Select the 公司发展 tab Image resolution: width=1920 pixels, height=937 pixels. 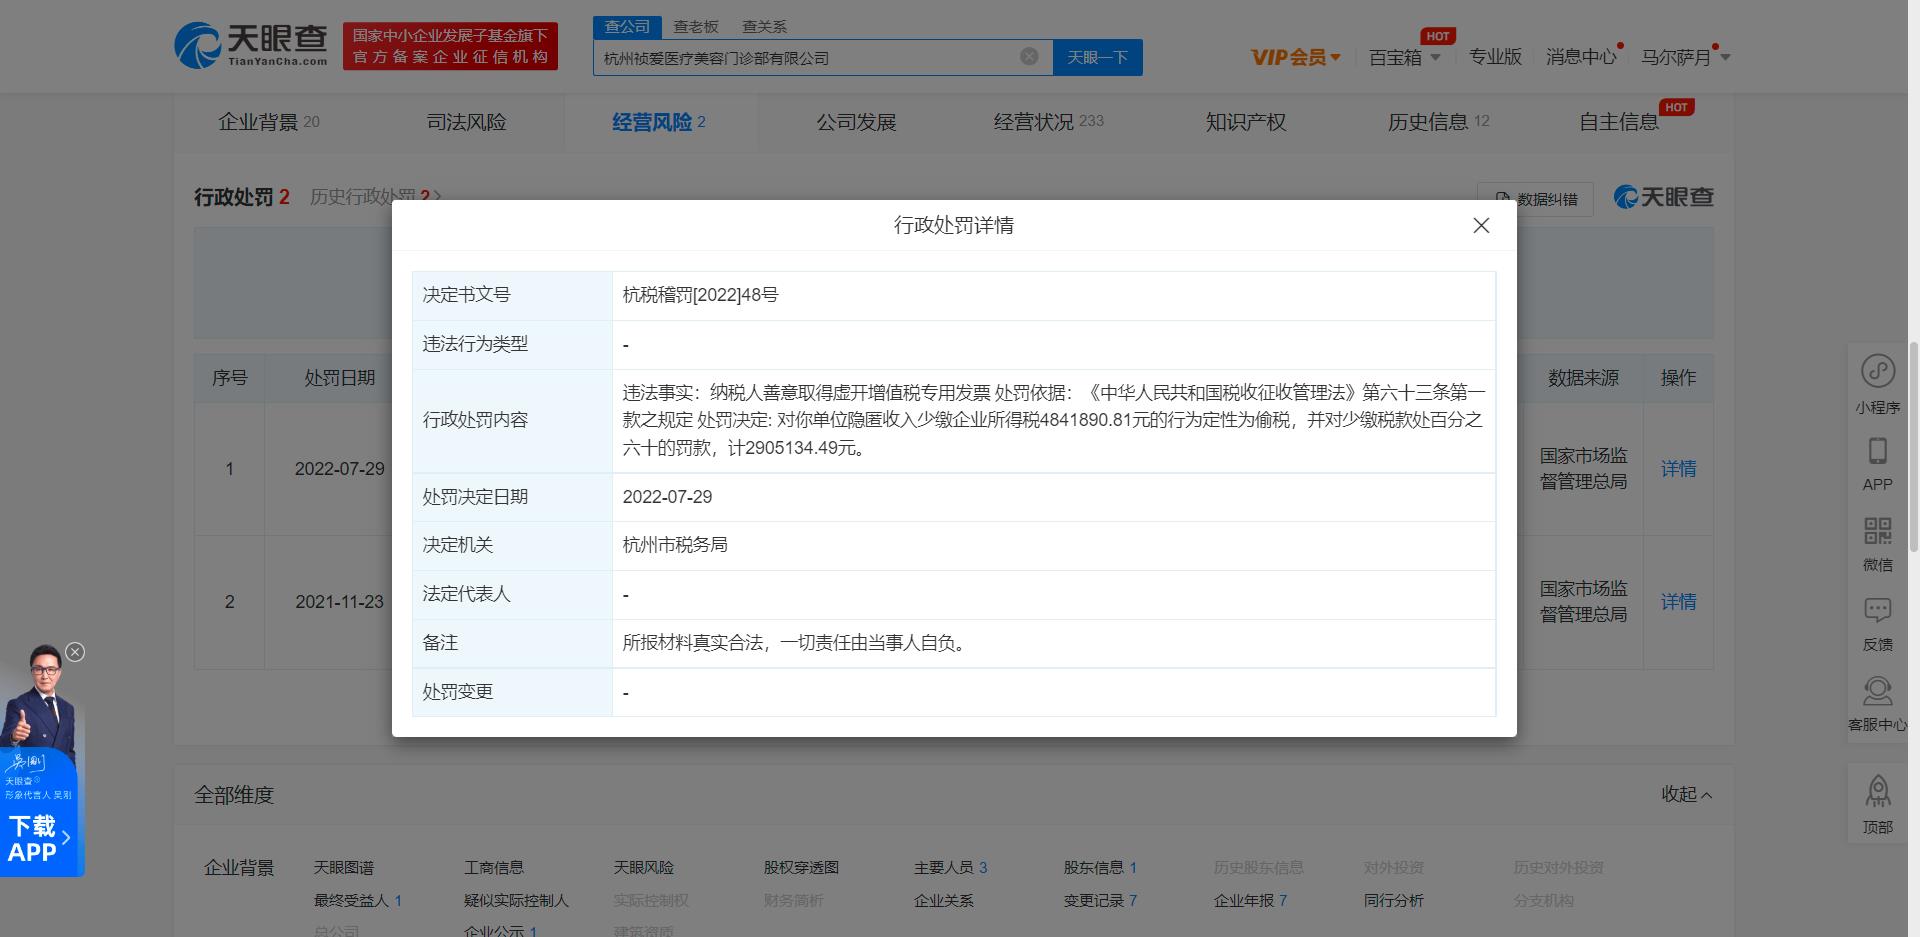click(856, 122)
